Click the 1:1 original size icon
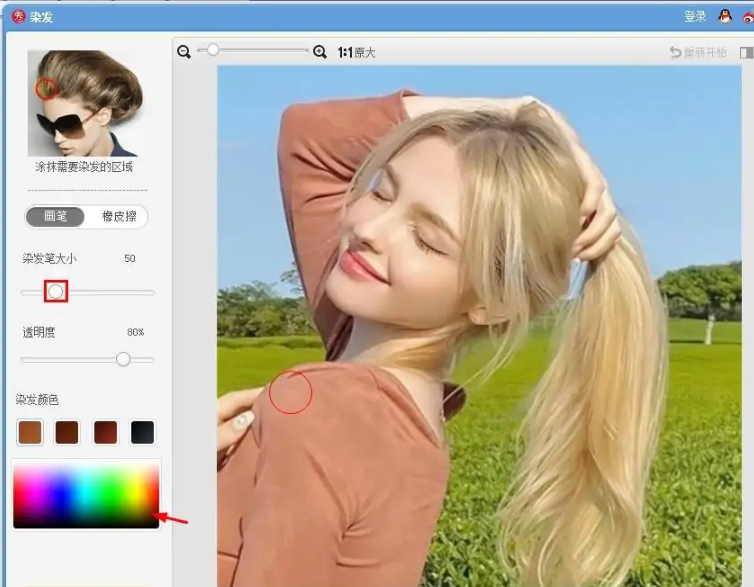754x587 pixels. [345, 52]
